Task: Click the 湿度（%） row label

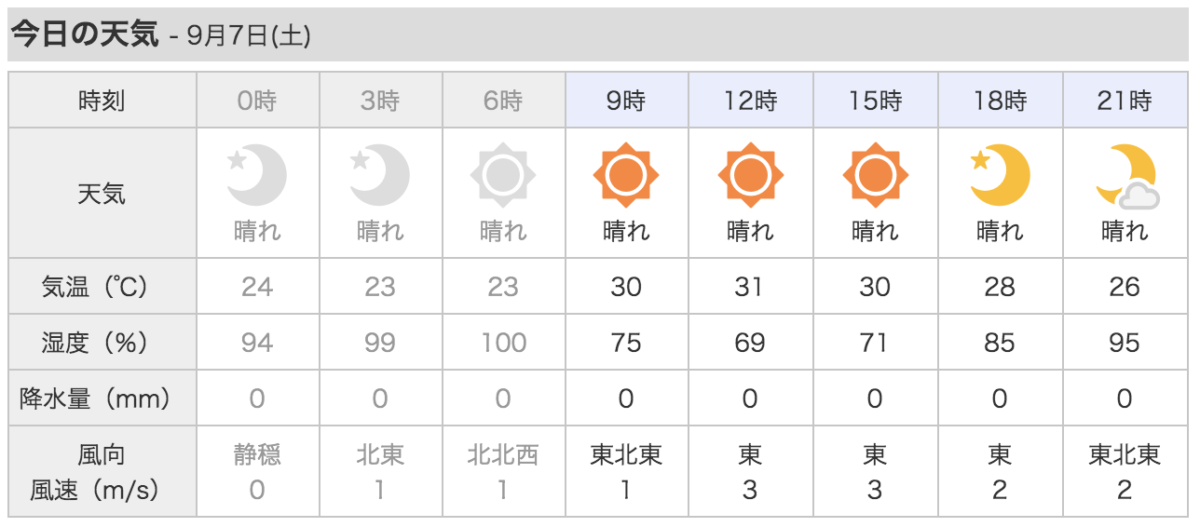Action: pyautogui.click(x=102, y=343)
